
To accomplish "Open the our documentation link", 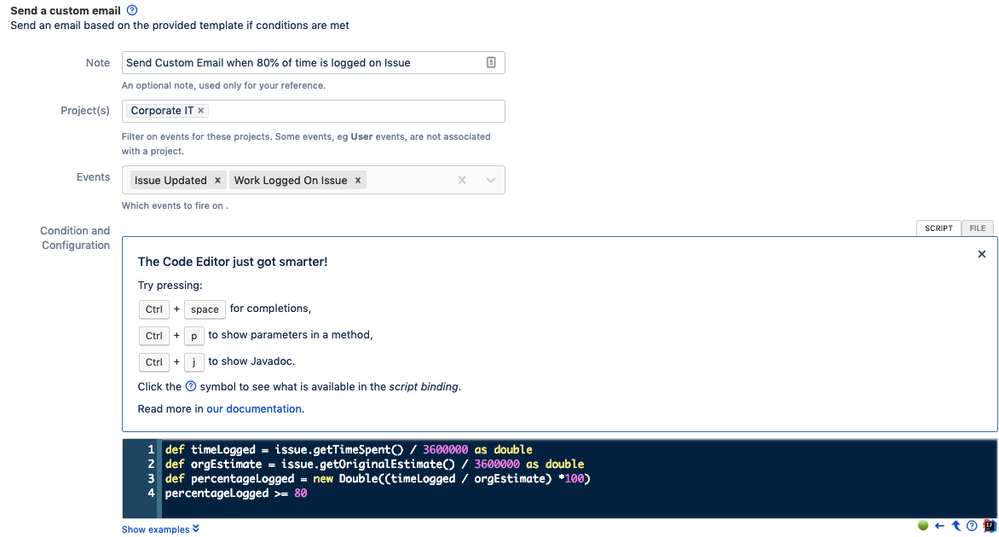I will coord(255,409).
